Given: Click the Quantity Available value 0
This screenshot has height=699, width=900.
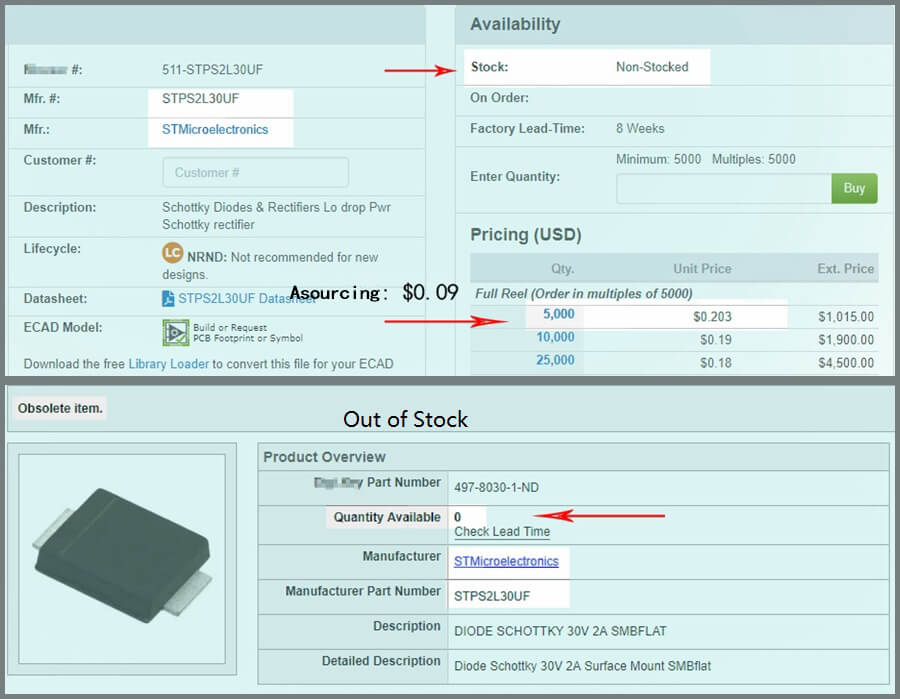Looking at the screenshot, I should [x=457, y=517].
